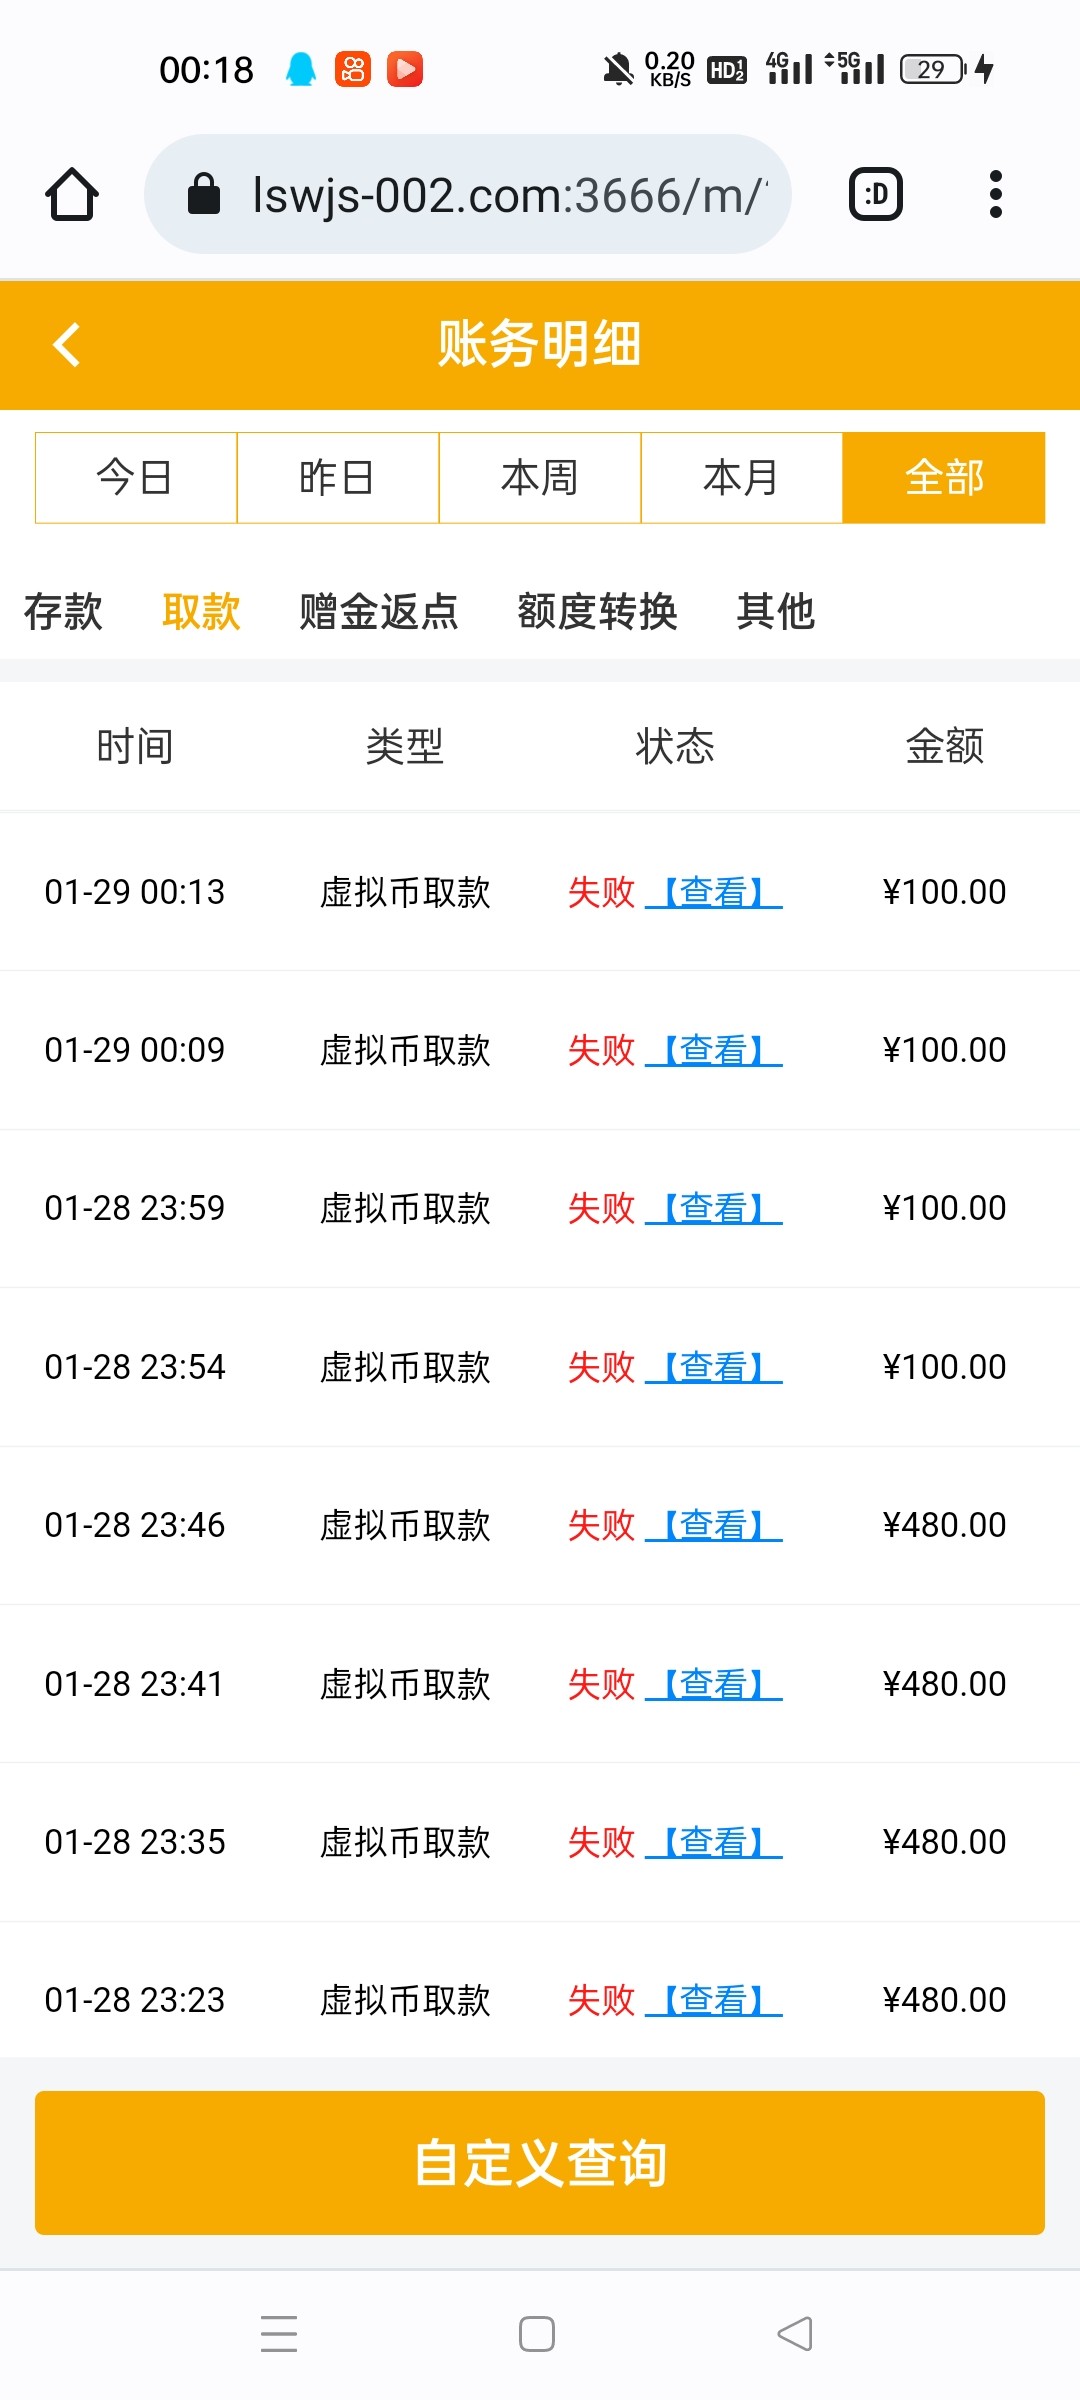Click 查看 link for 01-29 00:13 withdrawal

714,892
